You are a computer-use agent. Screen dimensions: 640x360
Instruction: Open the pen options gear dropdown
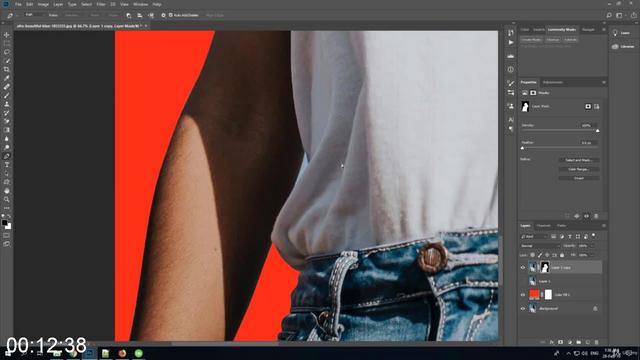(163, 15)
